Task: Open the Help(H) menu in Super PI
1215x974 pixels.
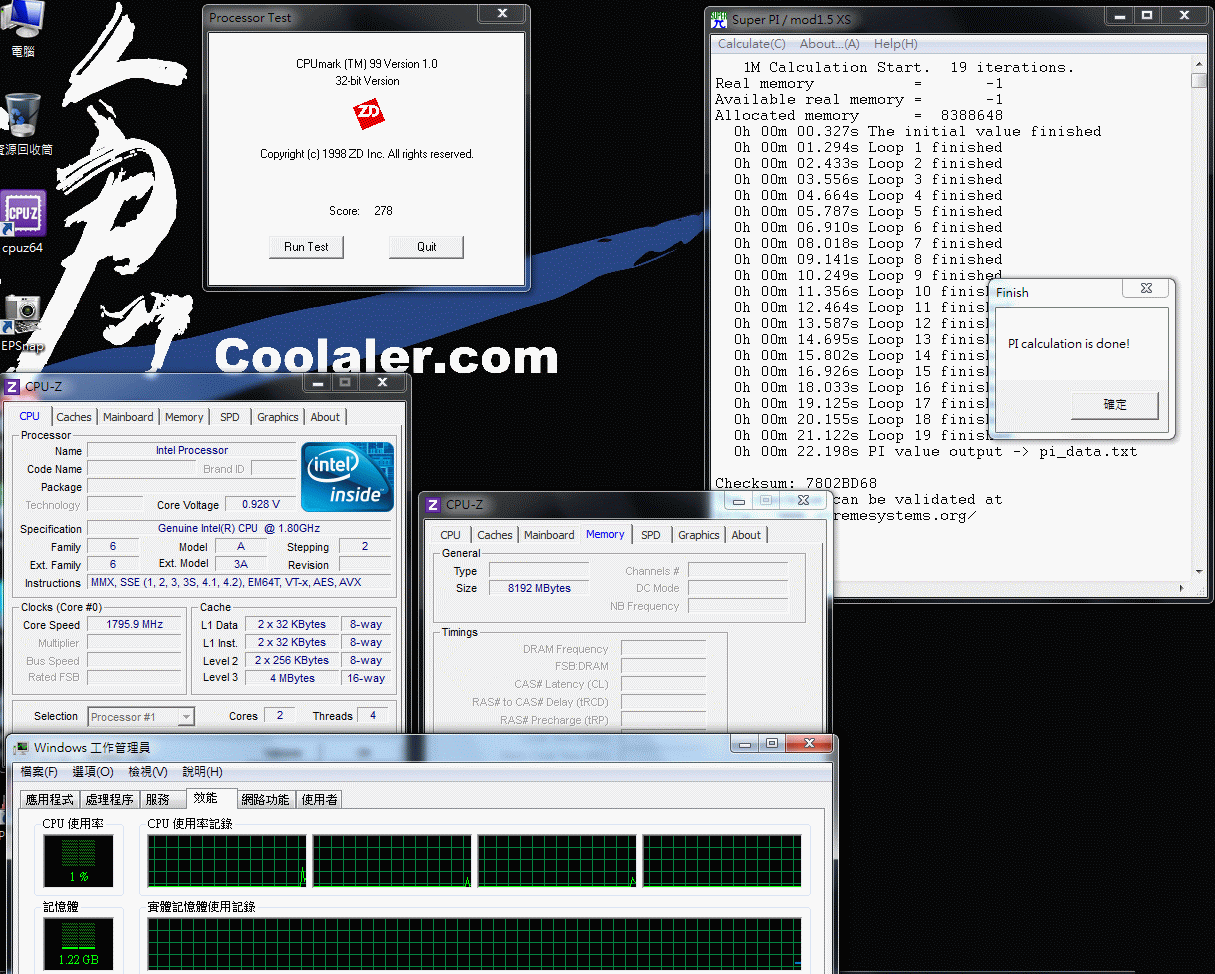Action: [x=896, y=44]
